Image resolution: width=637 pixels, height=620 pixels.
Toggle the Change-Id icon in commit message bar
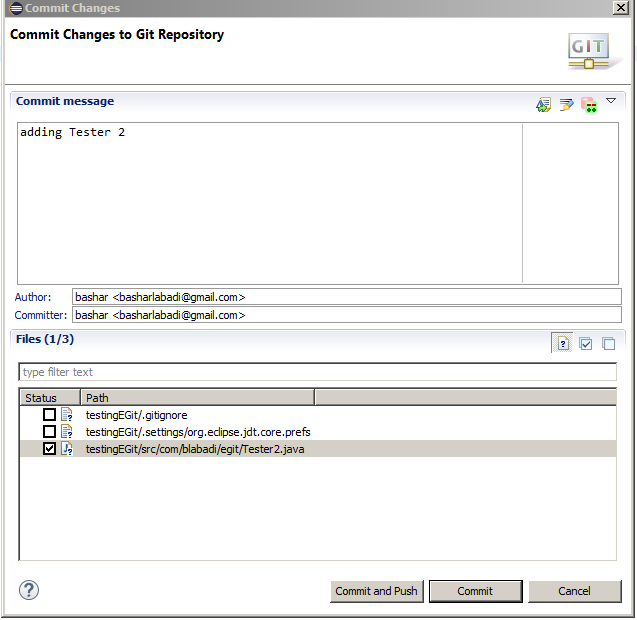pos(589,105)
